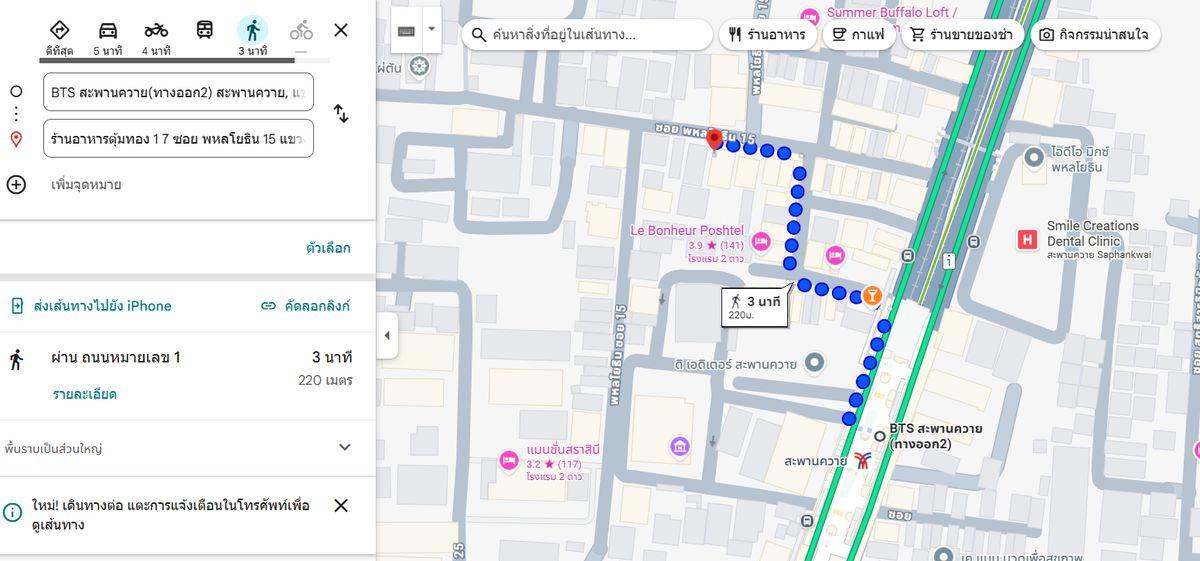1200x561 pixels.
Task: Collapse the side panel arrow
Action: click(x=387, y=335)
